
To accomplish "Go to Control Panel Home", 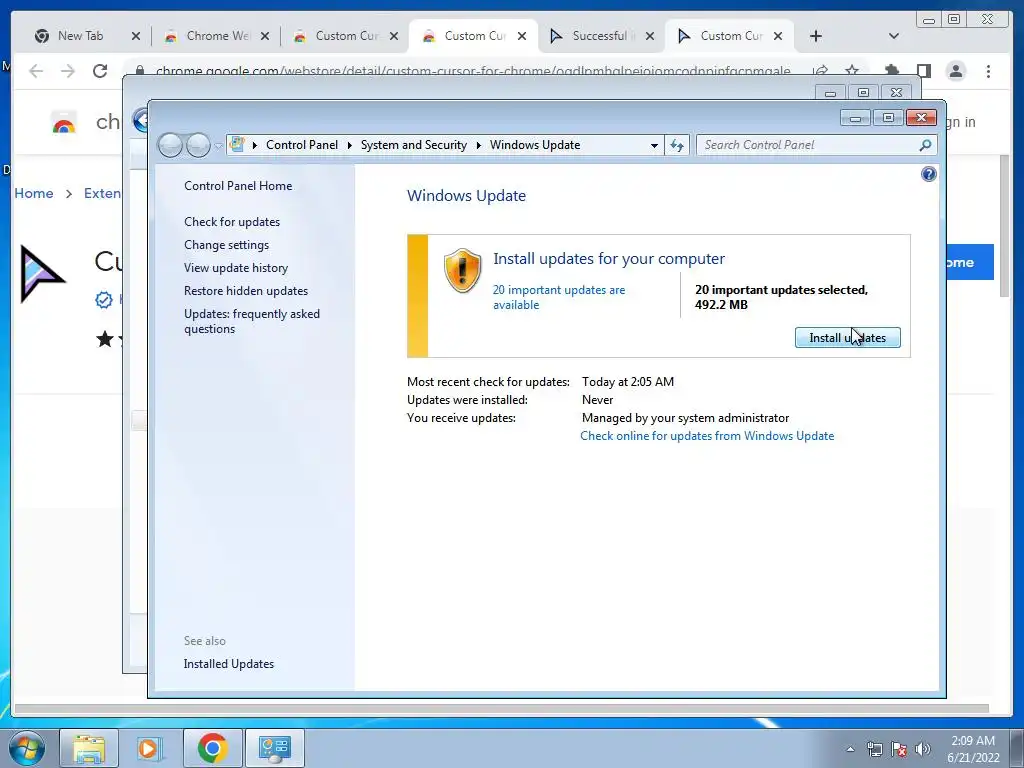I will (x=238, y=185).
